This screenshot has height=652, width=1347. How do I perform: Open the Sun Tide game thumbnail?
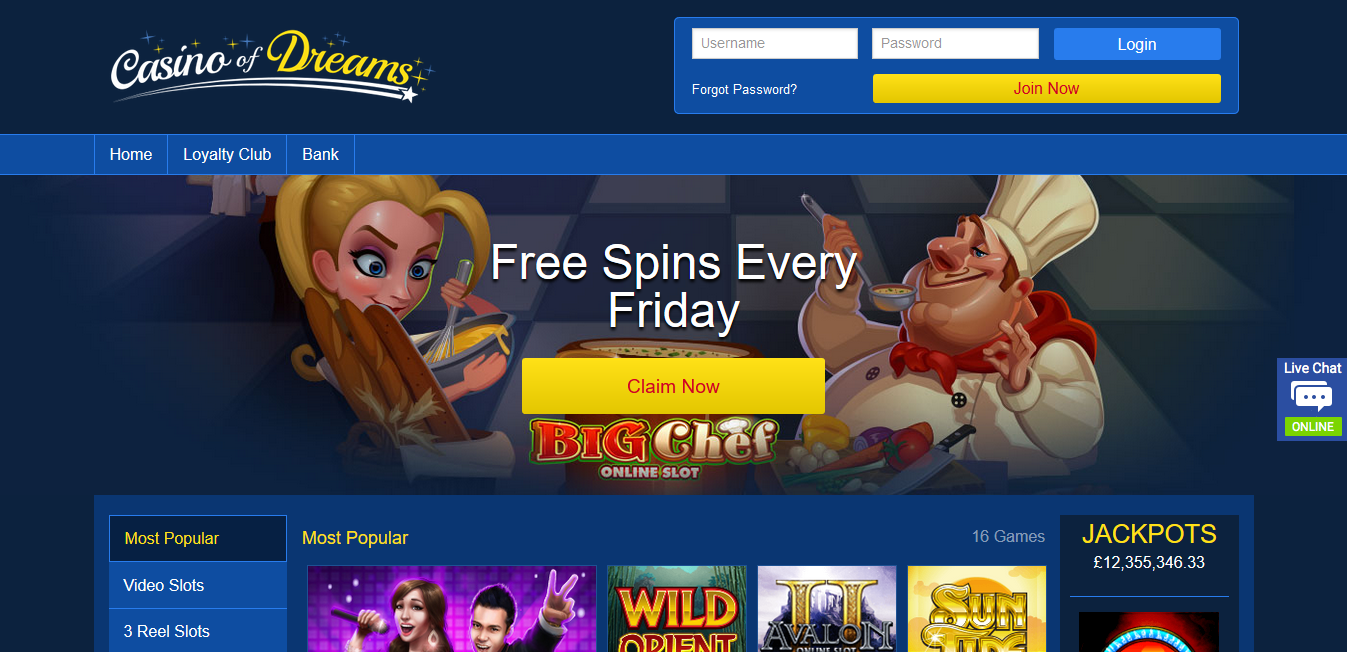click(x=976, y=609)
